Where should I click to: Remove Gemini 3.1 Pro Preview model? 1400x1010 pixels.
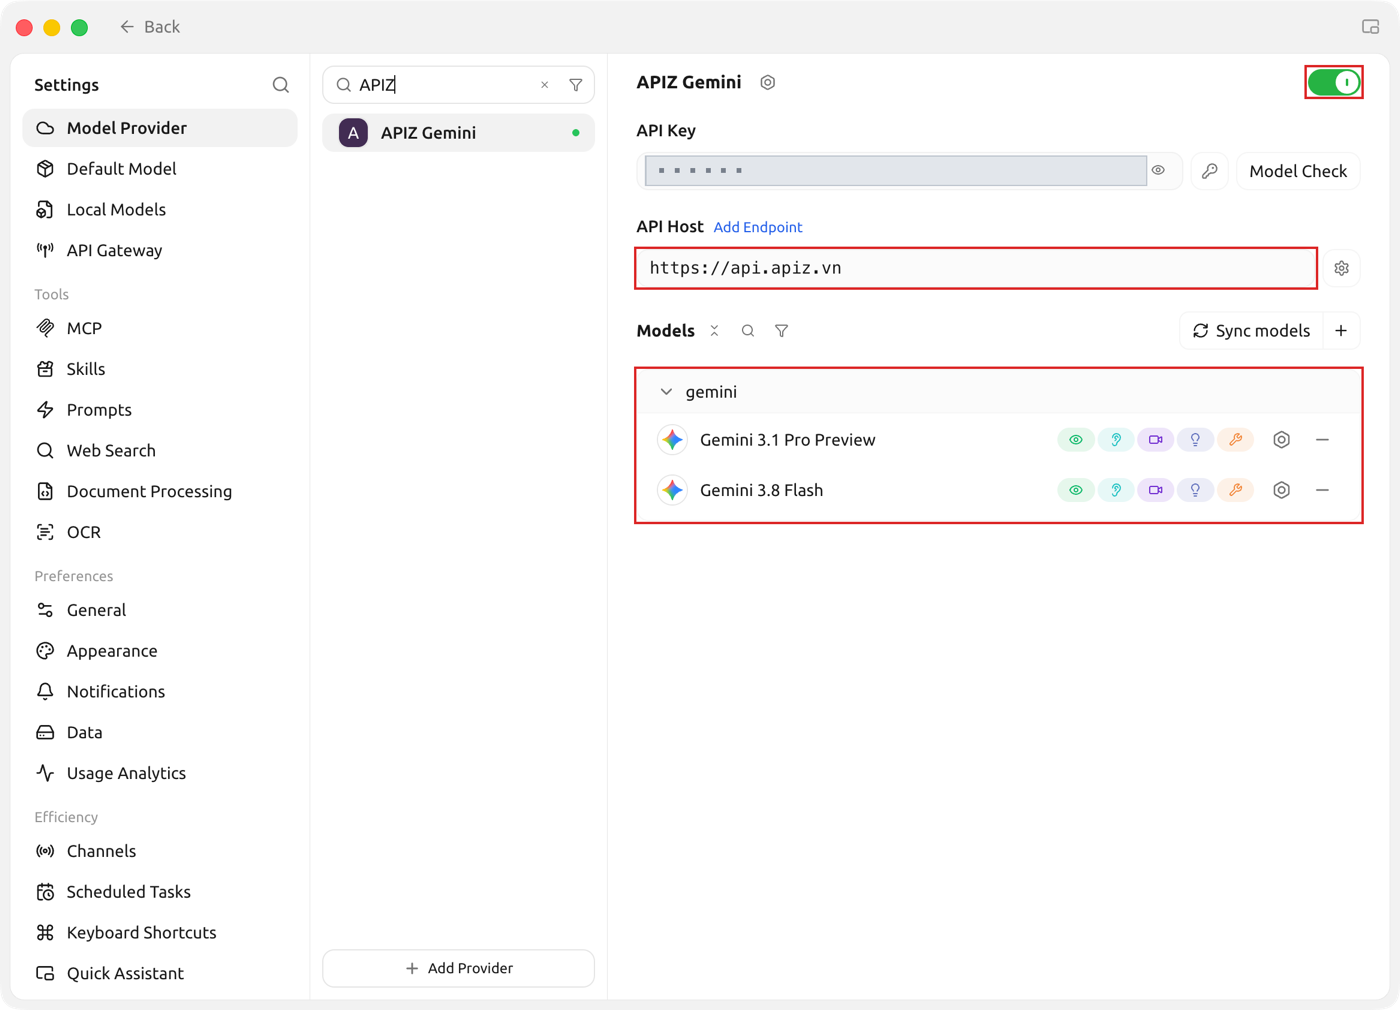[x=1323, y=440]
